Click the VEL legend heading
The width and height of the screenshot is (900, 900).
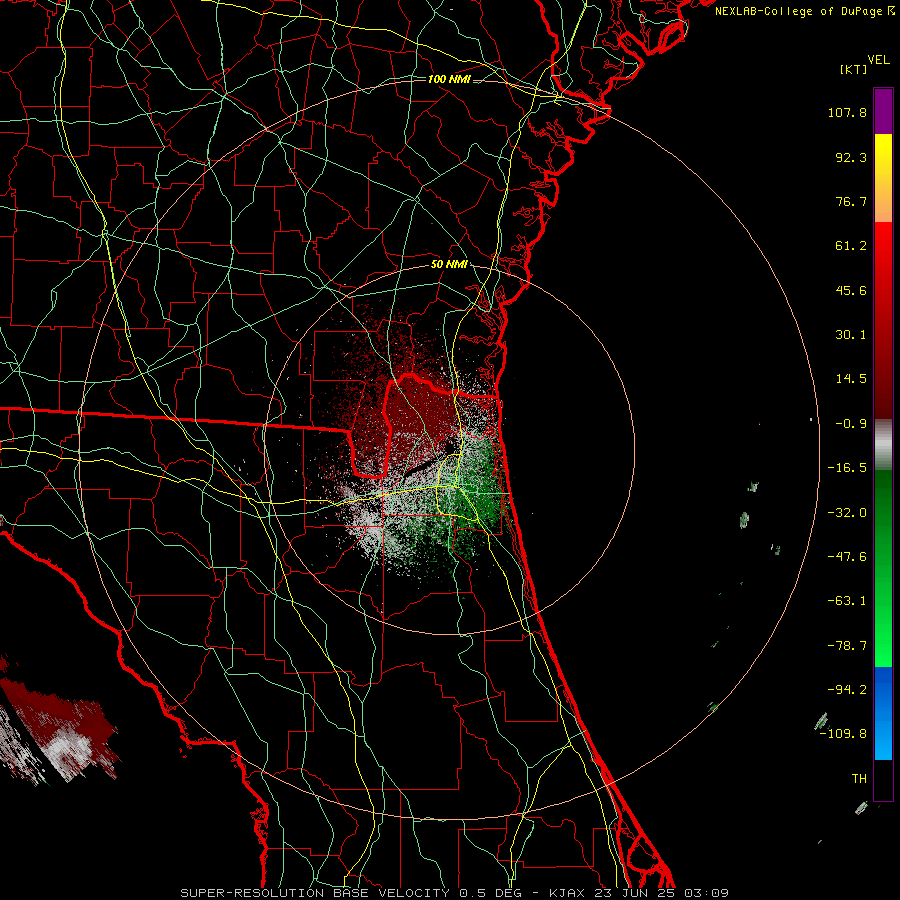click(x=878, y=60)
